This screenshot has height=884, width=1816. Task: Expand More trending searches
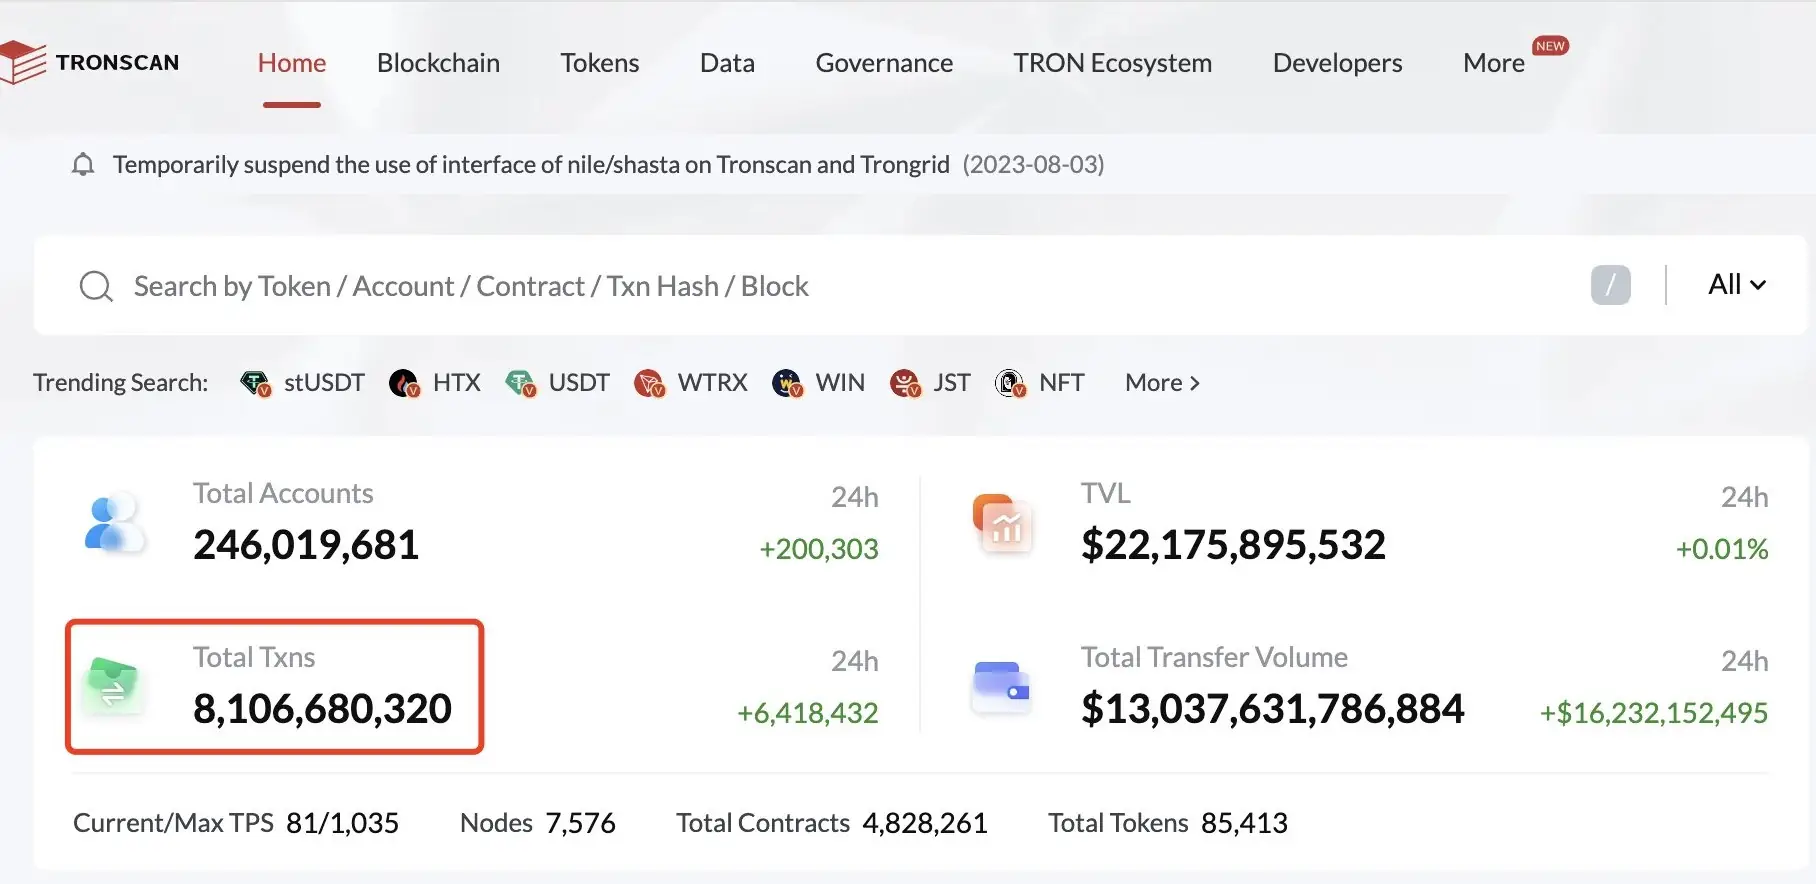coord(1162,383)
